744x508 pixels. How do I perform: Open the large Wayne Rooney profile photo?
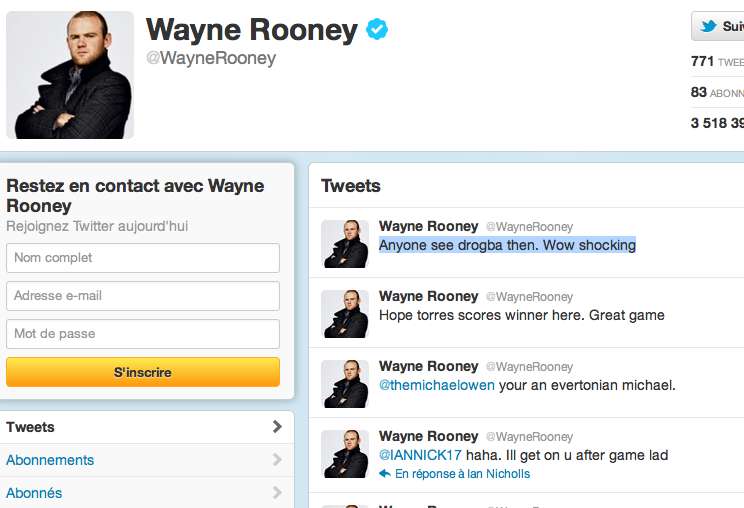[70, 75]
